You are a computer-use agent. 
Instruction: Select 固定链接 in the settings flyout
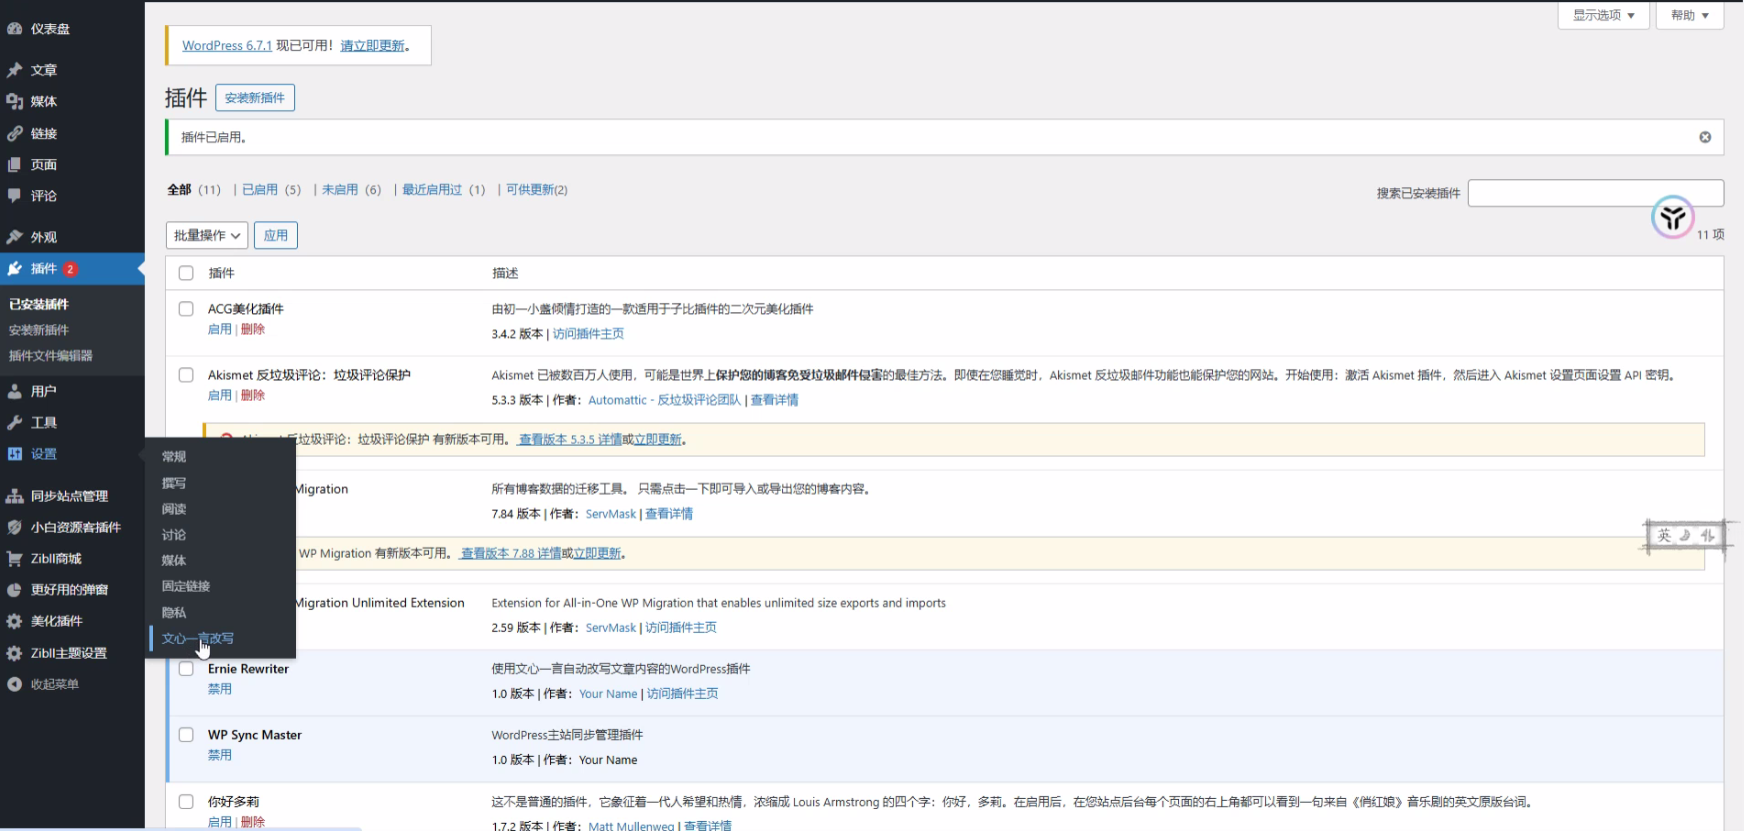click(x=186, y=586)
